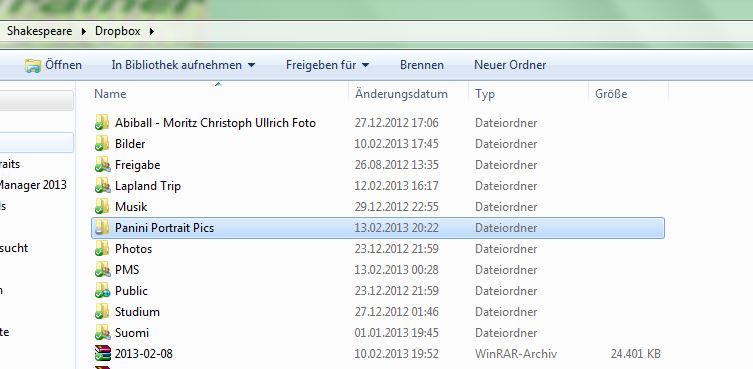Select the Photos folder name
The height and width of the screenshot is (369, 753).
coord(134,249)
